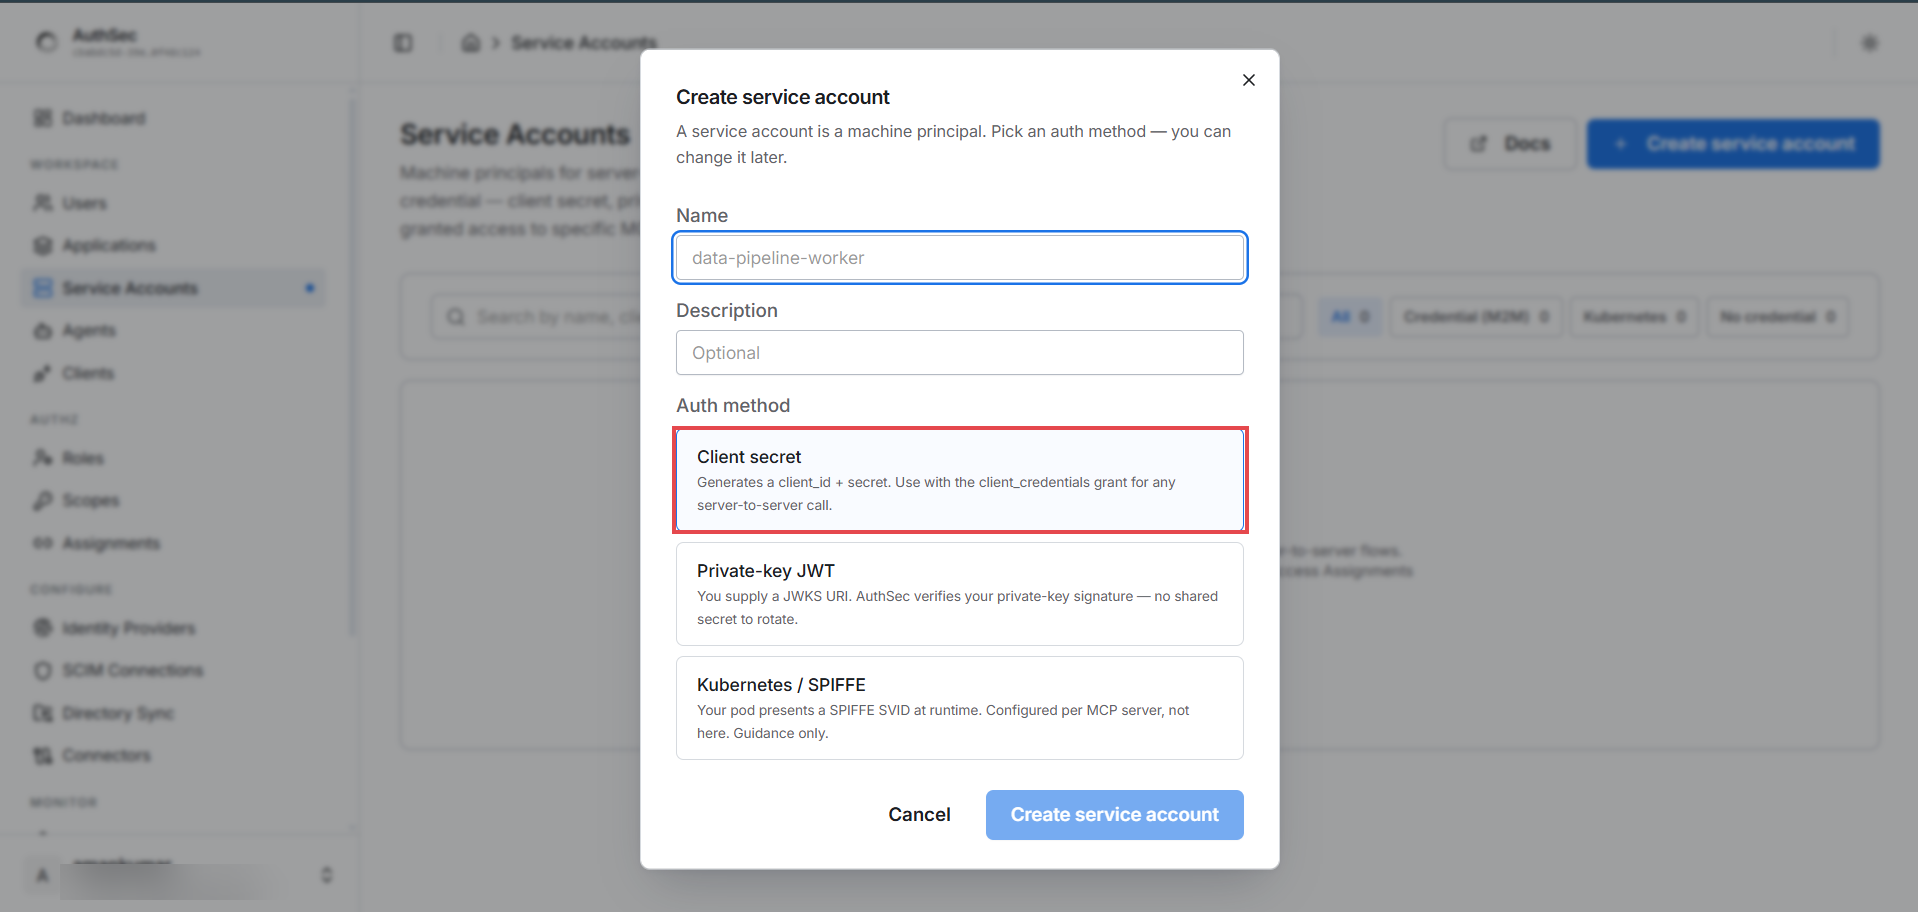This screenshot has height=912, width=1918.
Task: Click the Description optional field
Action: pos(959,353)
